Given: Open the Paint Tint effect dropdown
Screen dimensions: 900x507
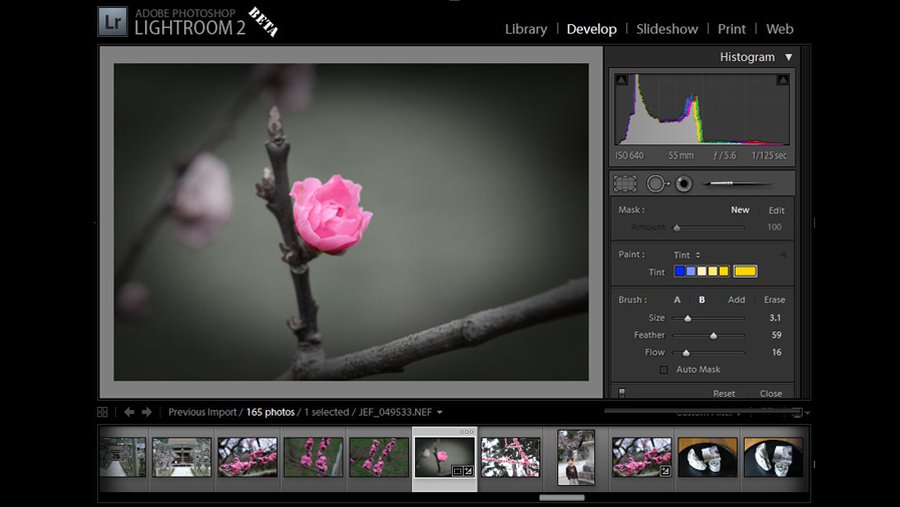Looking at the screenshot, I should click(687, 255).
